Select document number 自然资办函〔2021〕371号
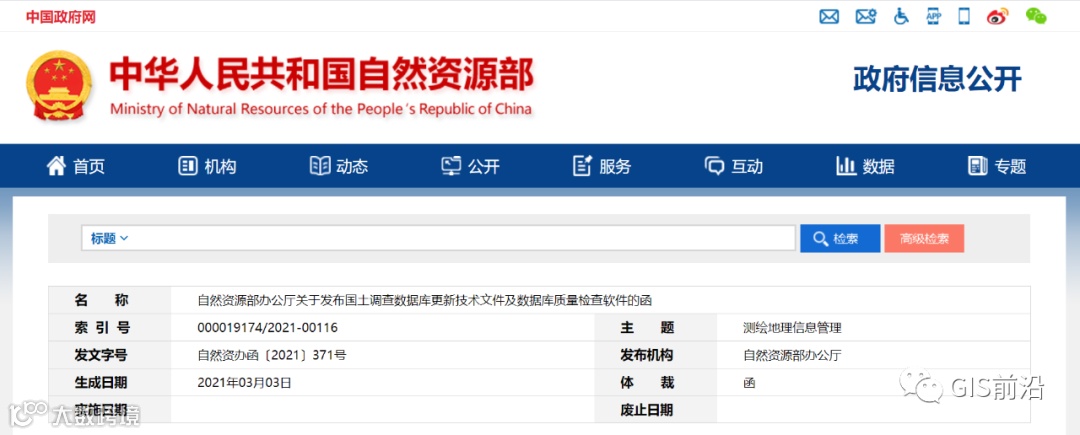The width and height of the screenshot is (1080, 435). click(271, 355)
